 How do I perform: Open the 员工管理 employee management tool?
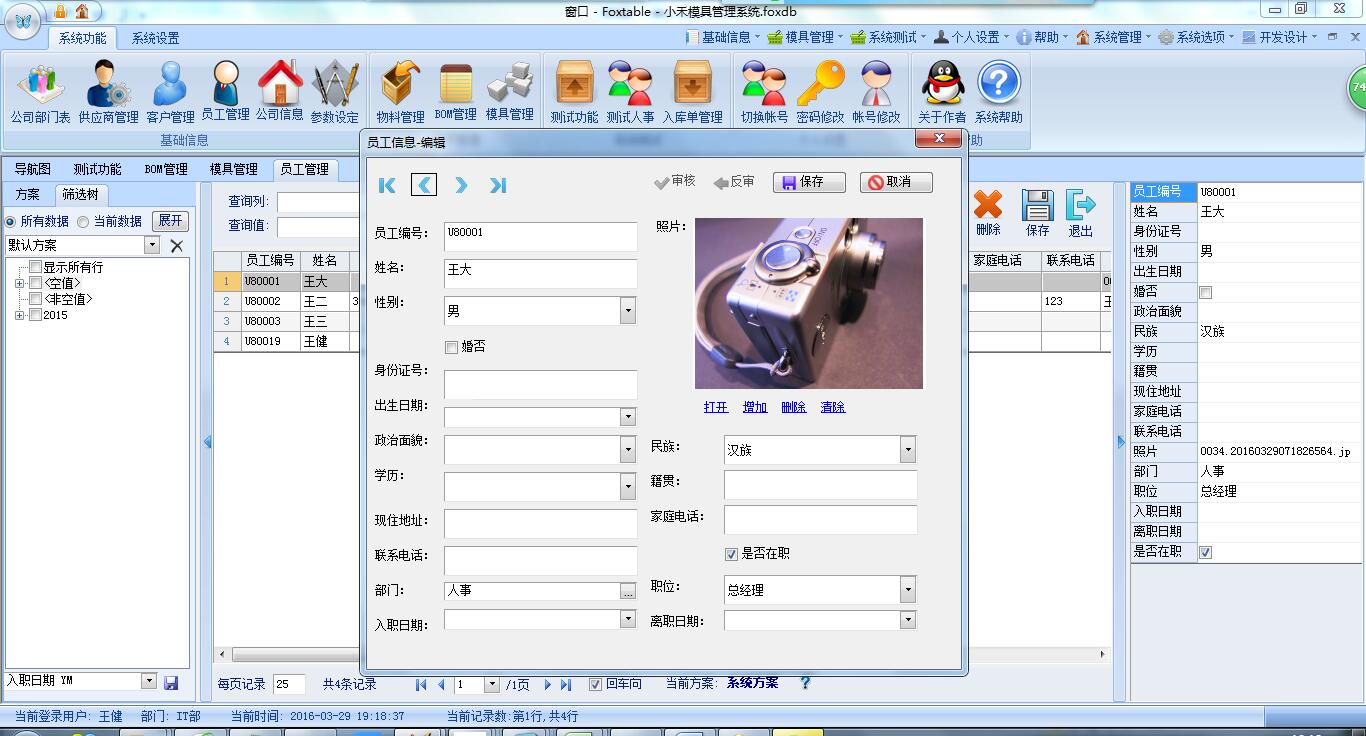[226, 90]
